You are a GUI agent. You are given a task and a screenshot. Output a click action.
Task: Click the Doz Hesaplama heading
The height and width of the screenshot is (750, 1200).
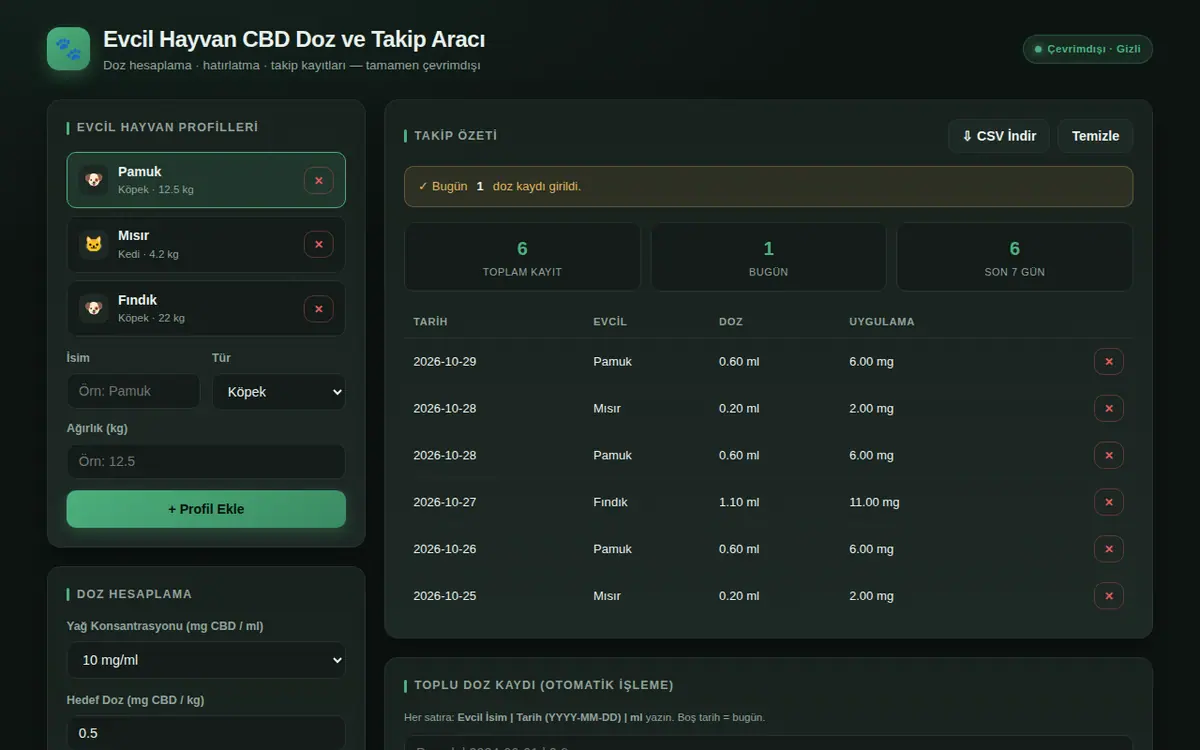(134, 594)
